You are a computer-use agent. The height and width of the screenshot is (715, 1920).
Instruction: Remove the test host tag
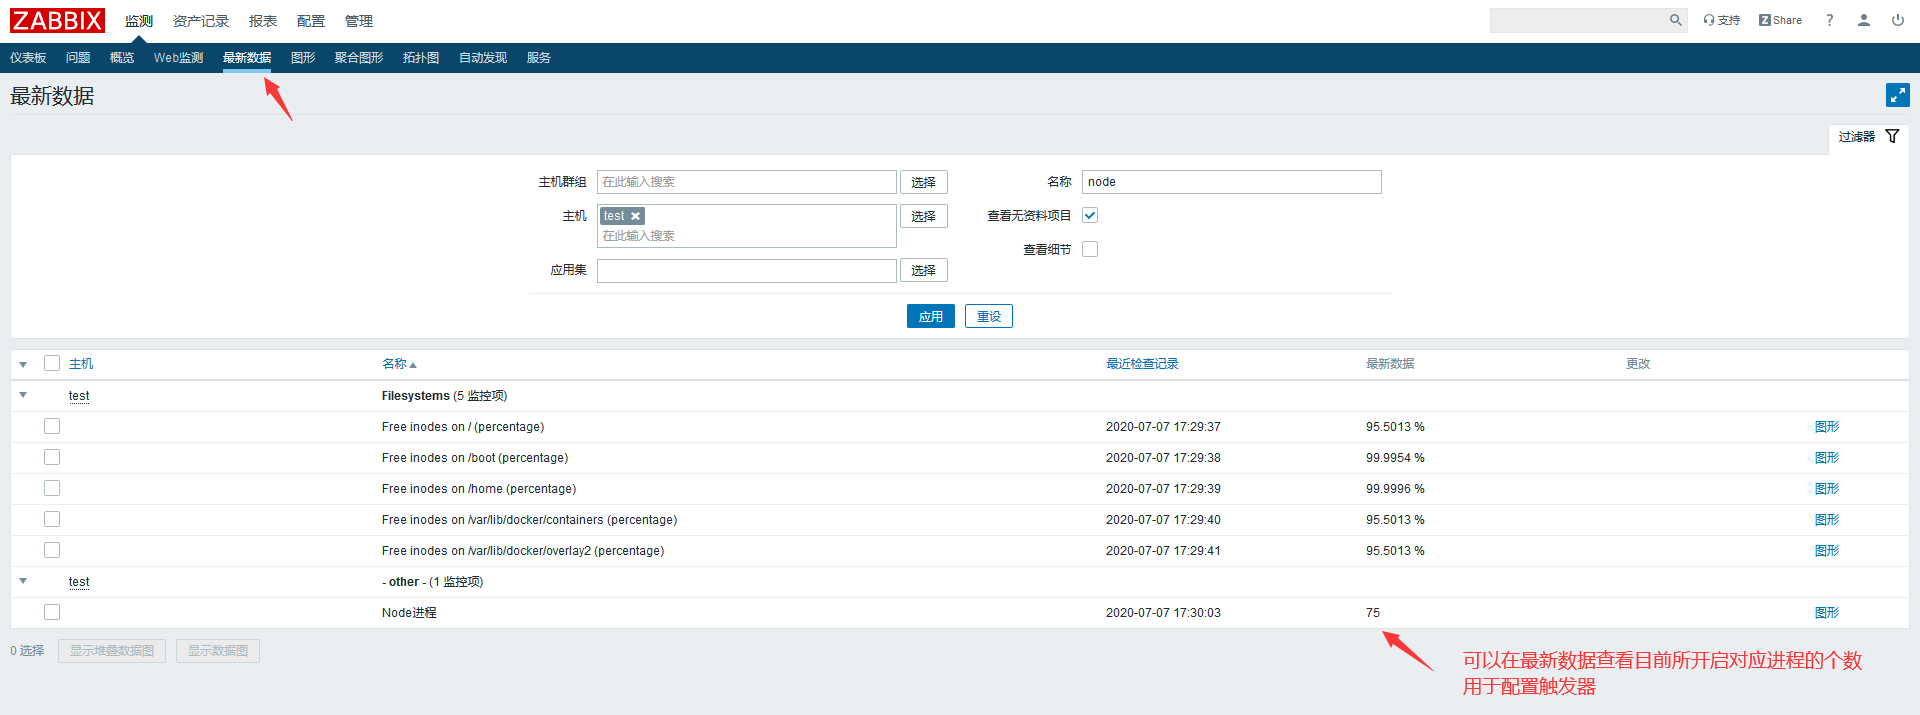[x=635, y=216]
